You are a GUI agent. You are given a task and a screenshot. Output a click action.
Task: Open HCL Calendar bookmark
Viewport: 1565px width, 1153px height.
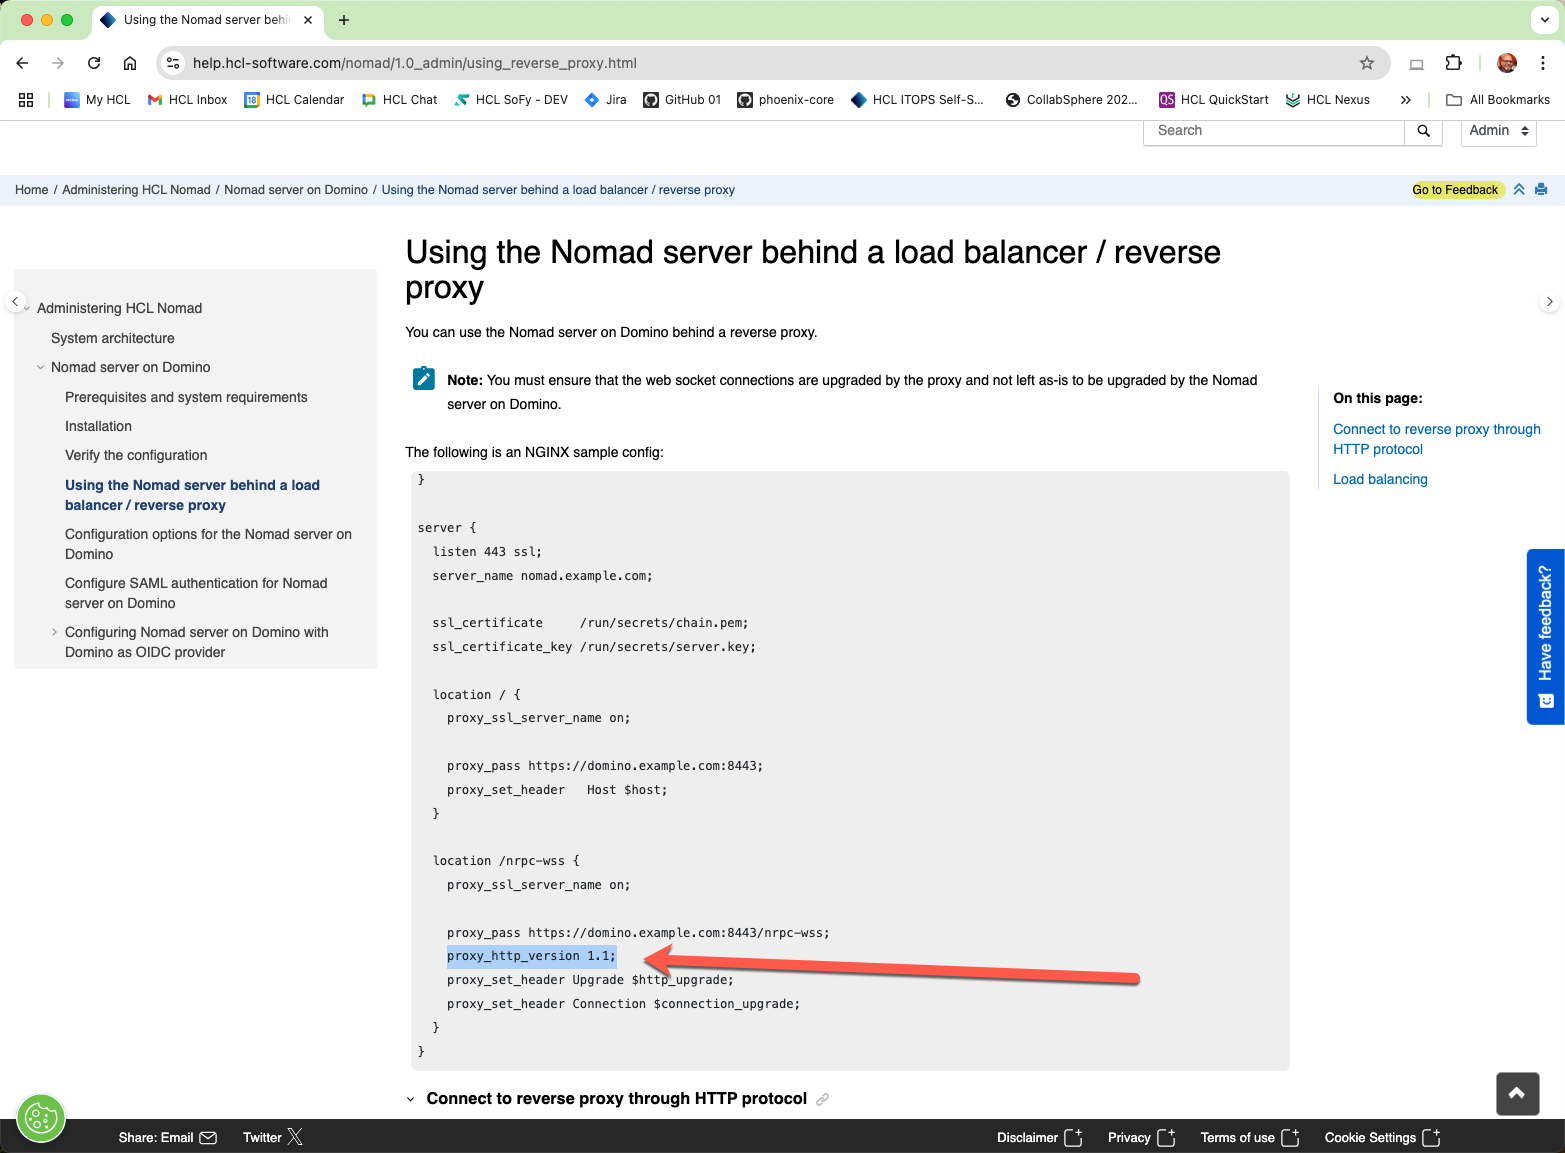(x=294, y=100)
